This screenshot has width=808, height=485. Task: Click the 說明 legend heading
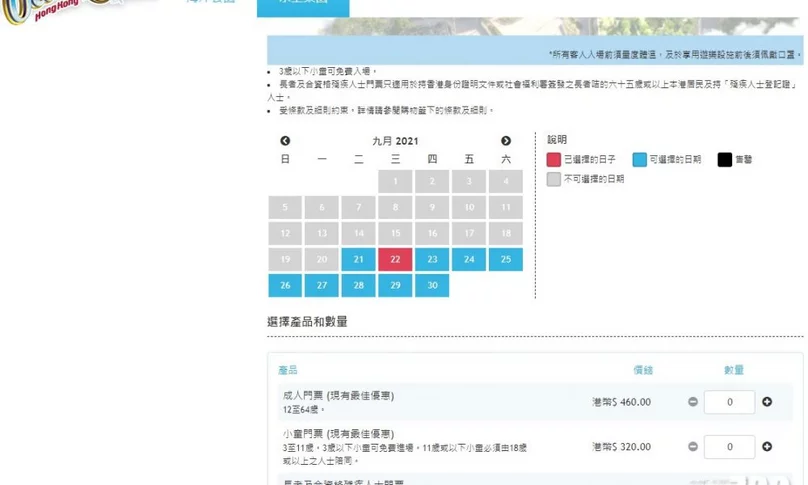click(557, 140)
